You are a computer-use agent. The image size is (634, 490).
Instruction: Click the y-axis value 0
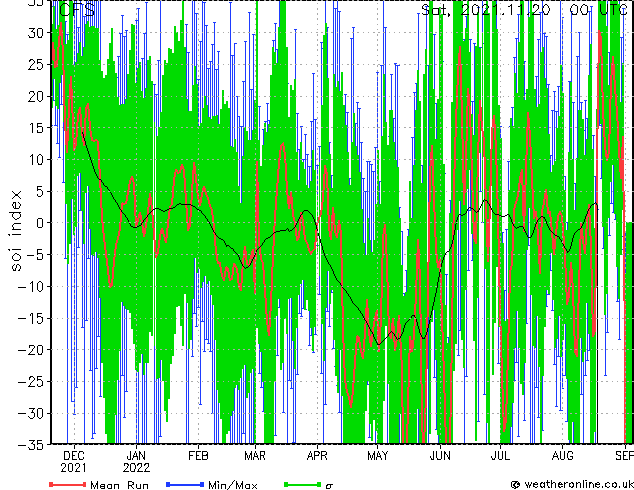tap(40, 223)
